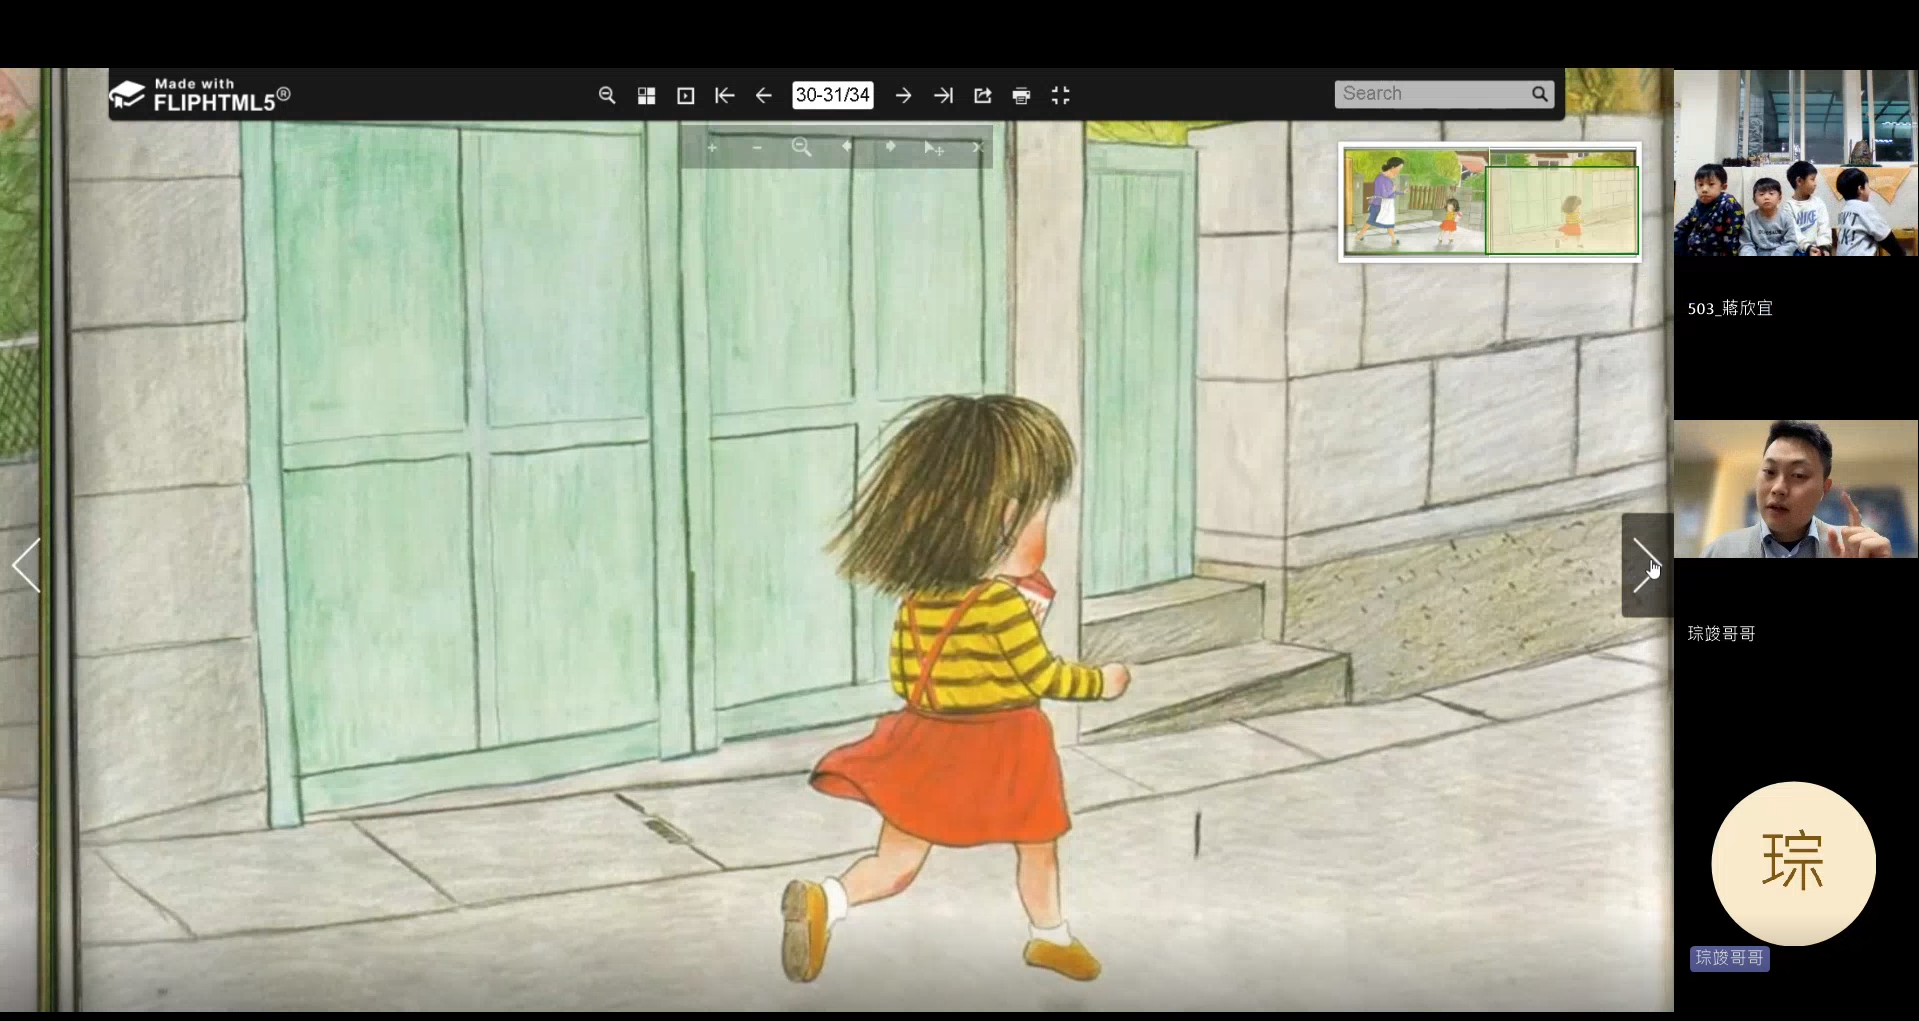Click the search magnifier button

coord(1540,94)
